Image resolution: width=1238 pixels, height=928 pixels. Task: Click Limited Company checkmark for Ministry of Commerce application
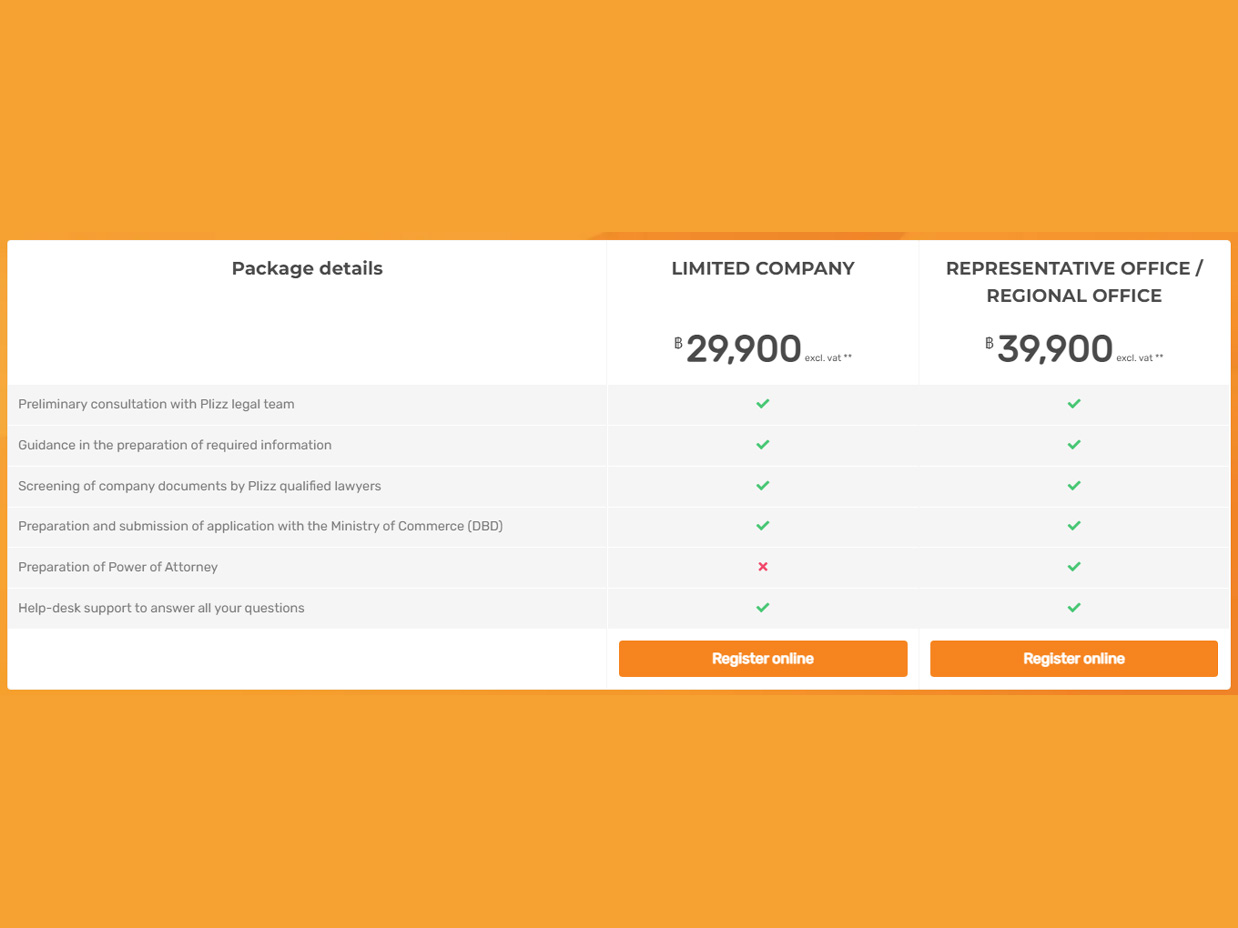point(763,526)
